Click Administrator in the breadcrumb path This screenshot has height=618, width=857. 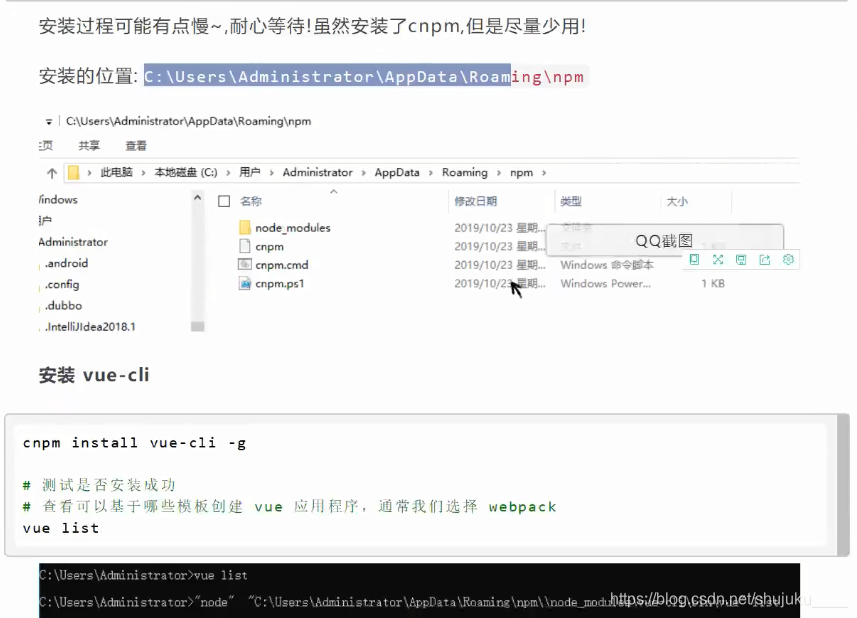tap(317, 172)
